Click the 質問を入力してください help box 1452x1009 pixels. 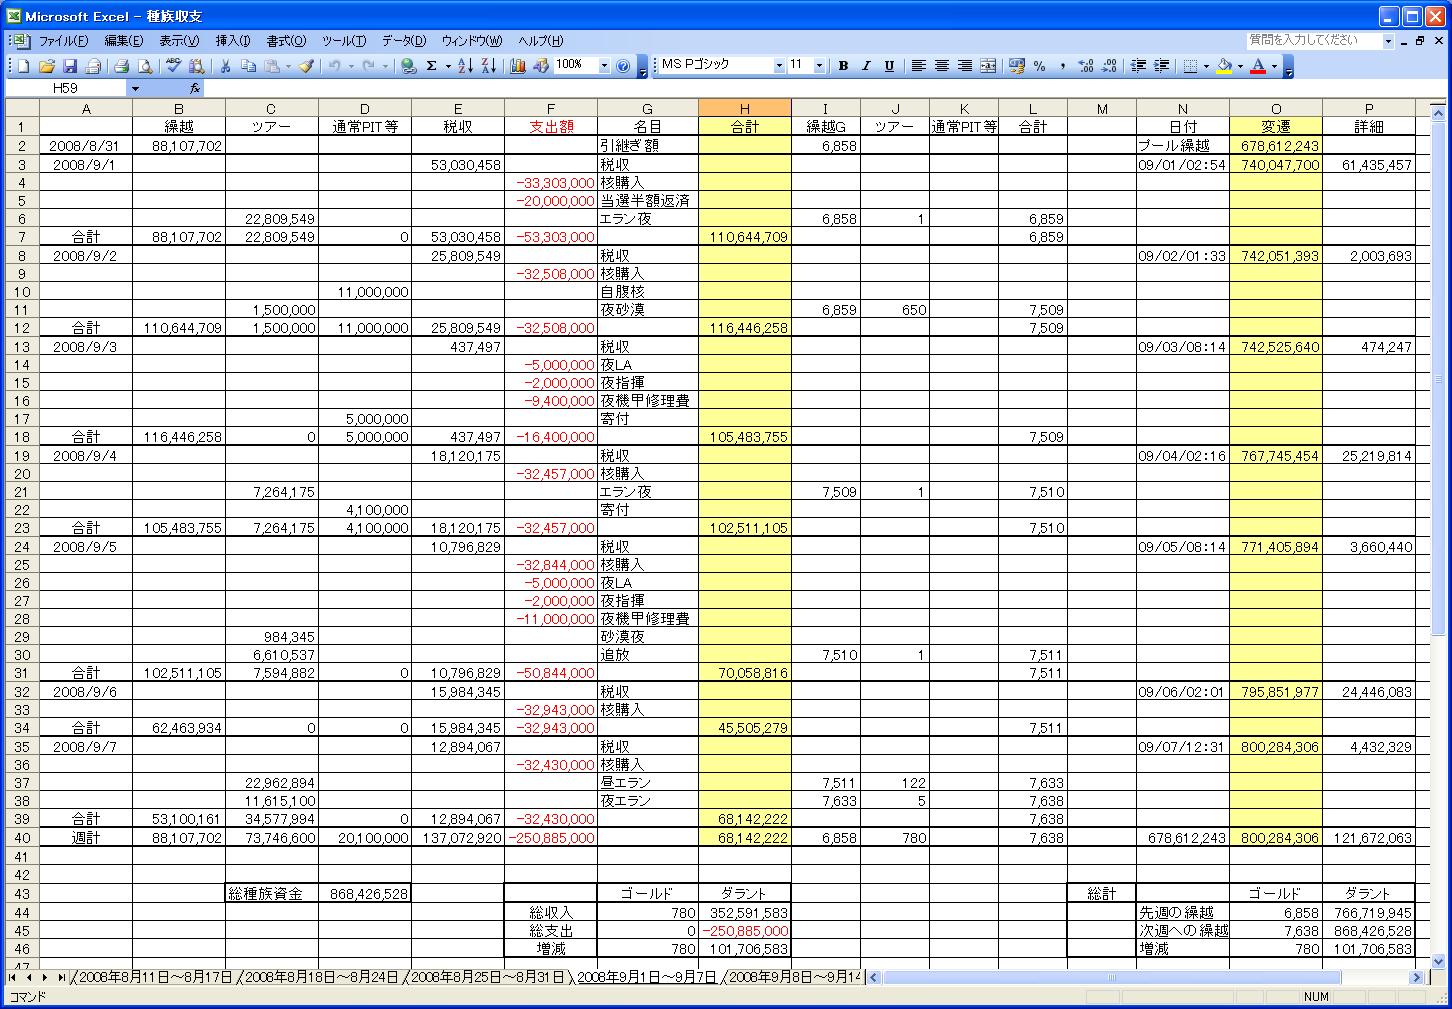[x=1313, y=41]
